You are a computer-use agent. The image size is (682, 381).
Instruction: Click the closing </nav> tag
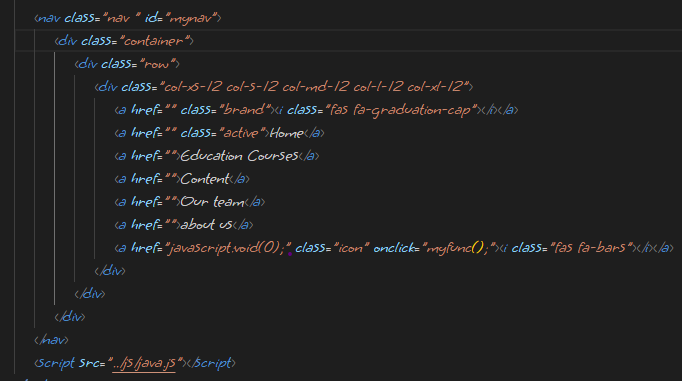click(51, 340)
